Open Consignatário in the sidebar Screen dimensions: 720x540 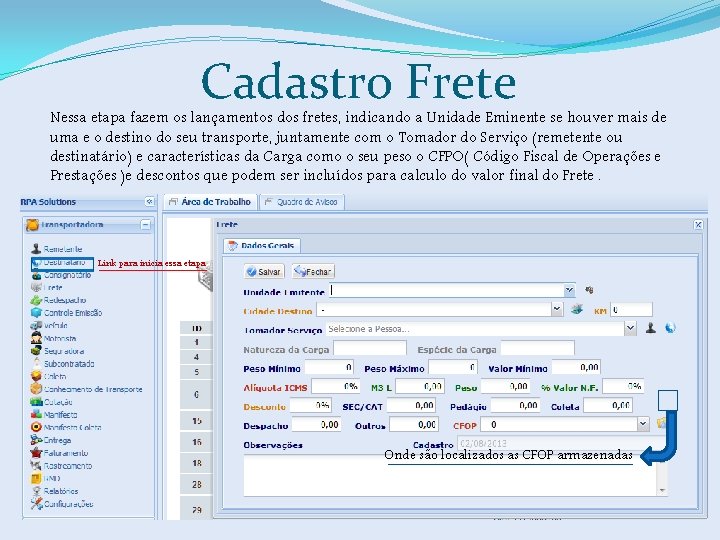click(x=62, y=275)
